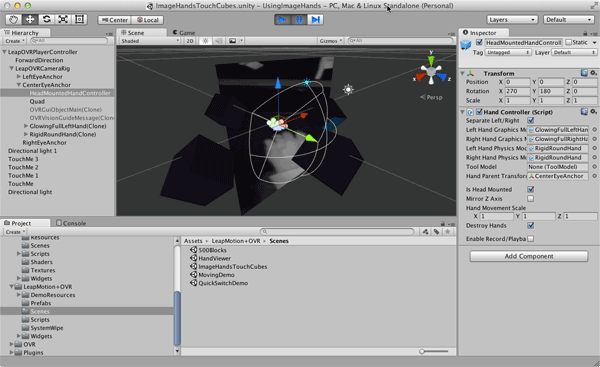
Task: Open the Default layout dropdown
Action: pos(568,20)
